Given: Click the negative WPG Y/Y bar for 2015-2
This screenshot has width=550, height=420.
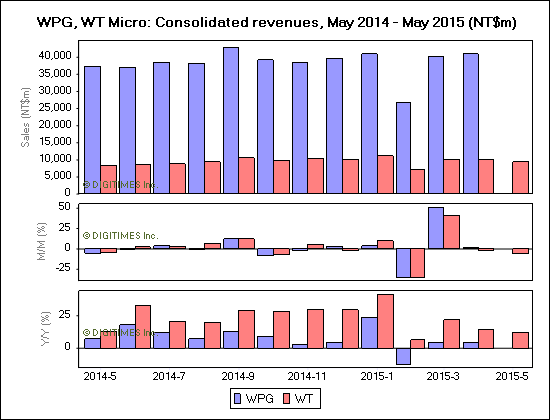Looking at the screenshot, I should click(x=403, y=356).
